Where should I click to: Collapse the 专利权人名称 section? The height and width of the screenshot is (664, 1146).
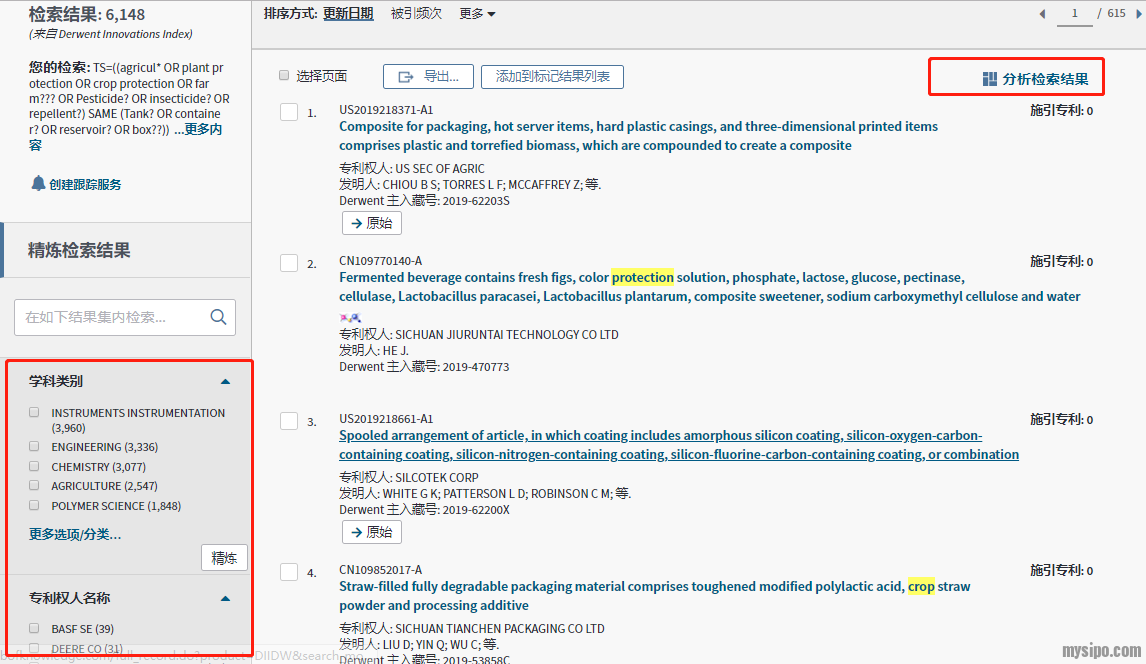click(x=225, y=598)
